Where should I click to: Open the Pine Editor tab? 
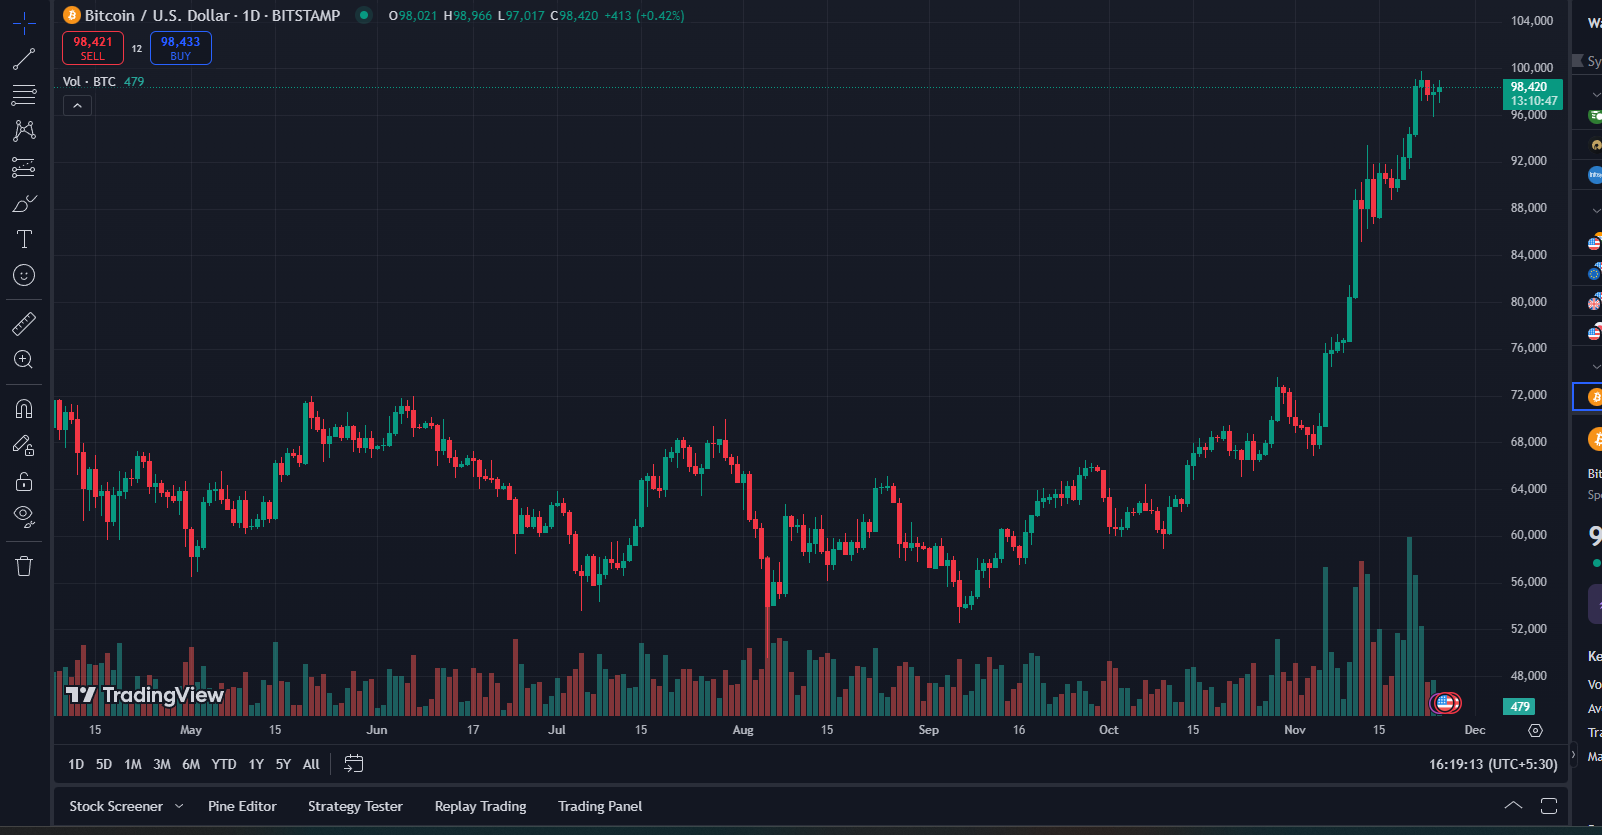click(242, 806)
